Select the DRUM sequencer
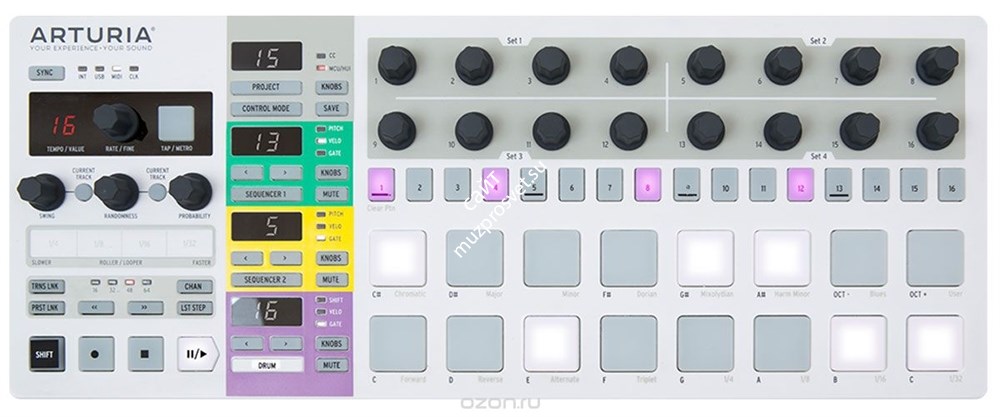 tap(267, 365)
